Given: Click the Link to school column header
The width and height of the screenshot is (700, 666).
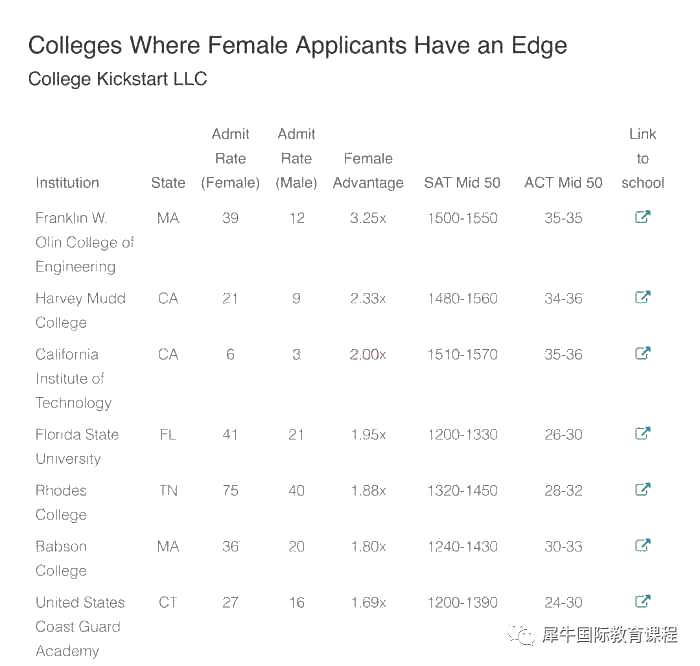Looking at the screenshot, I should point(643,158).
